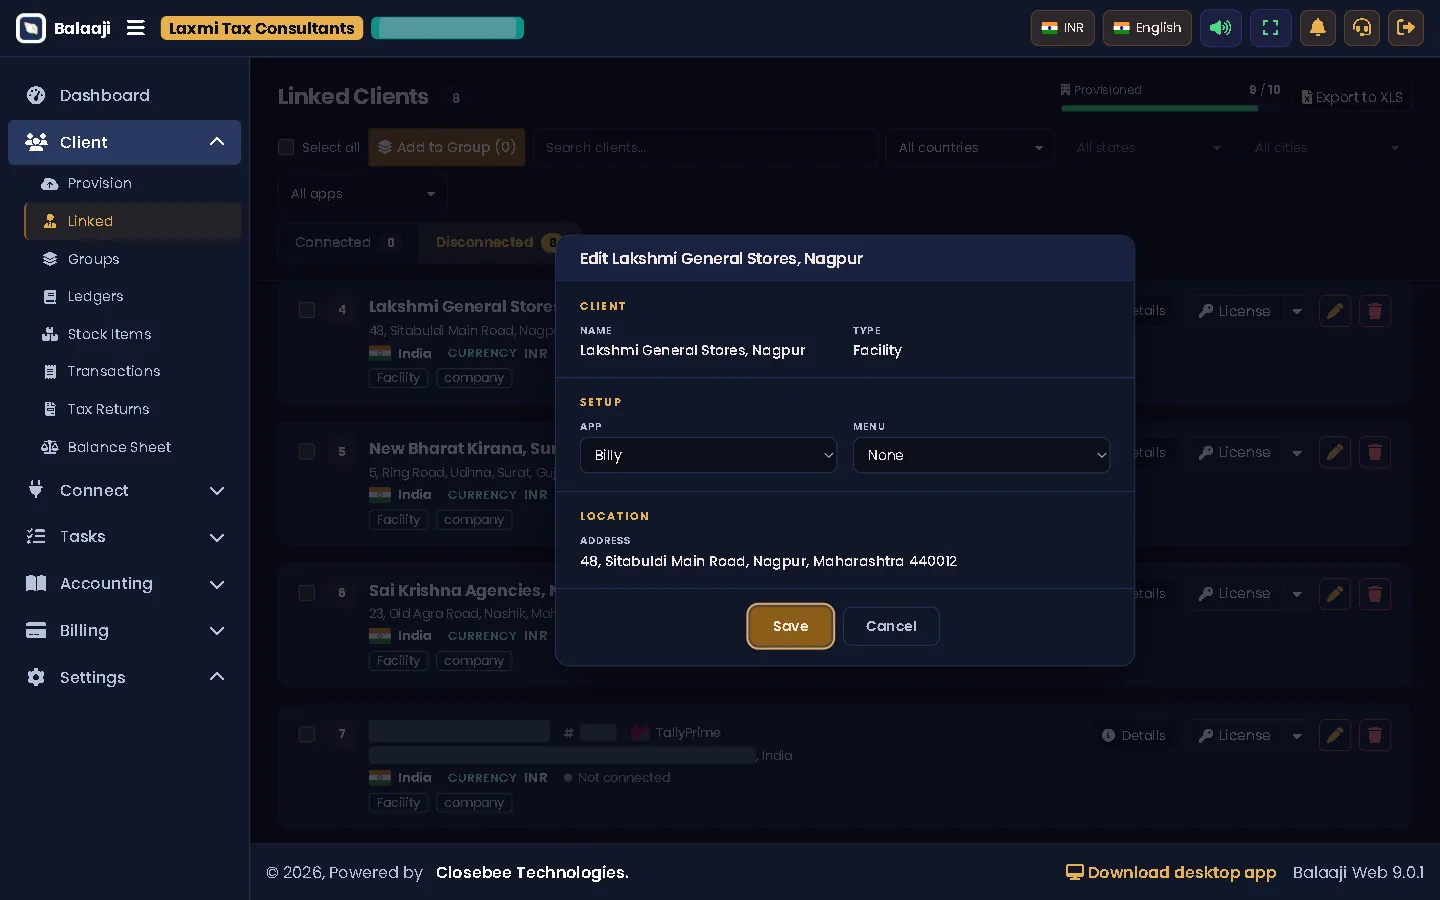
Task: Click the logout icon in header
Action: coord(1406,28)
